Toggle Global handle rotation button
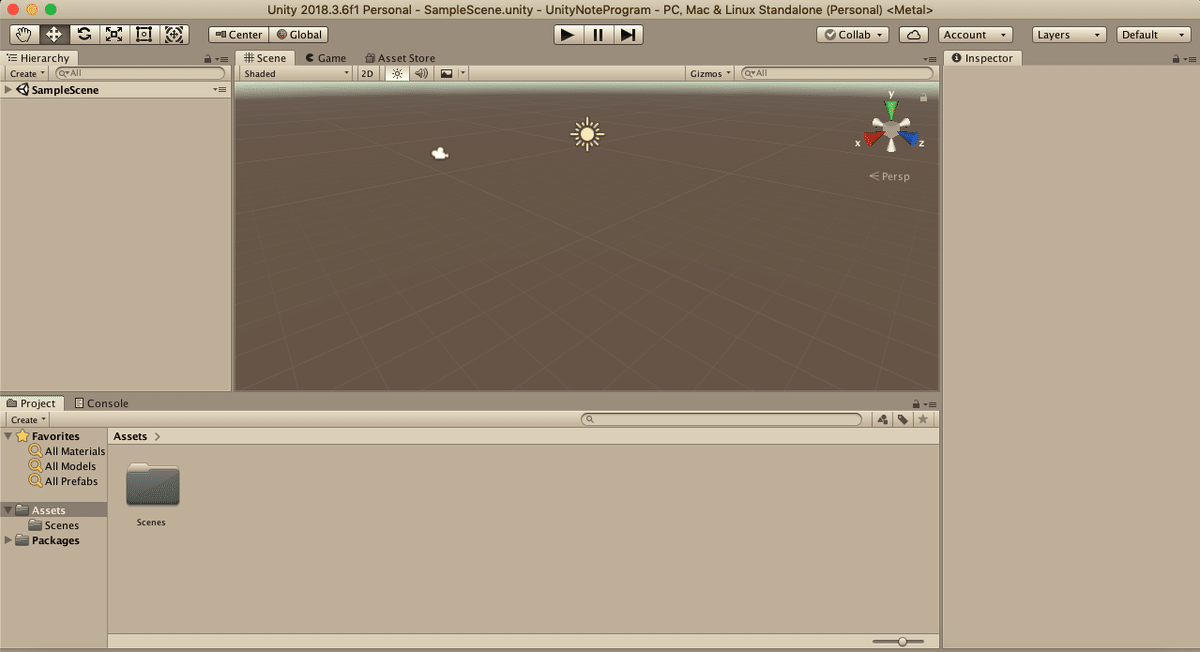The image size is (1200, 652). pos(299,34)
